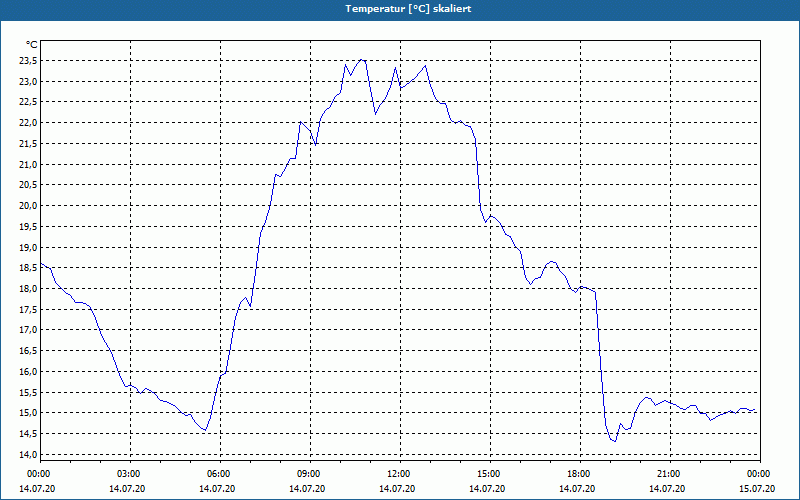The height and width of the screenshot is (500, 800).
Task: Select the 20,5 y-axis value
Action: (x=28, y=185)
